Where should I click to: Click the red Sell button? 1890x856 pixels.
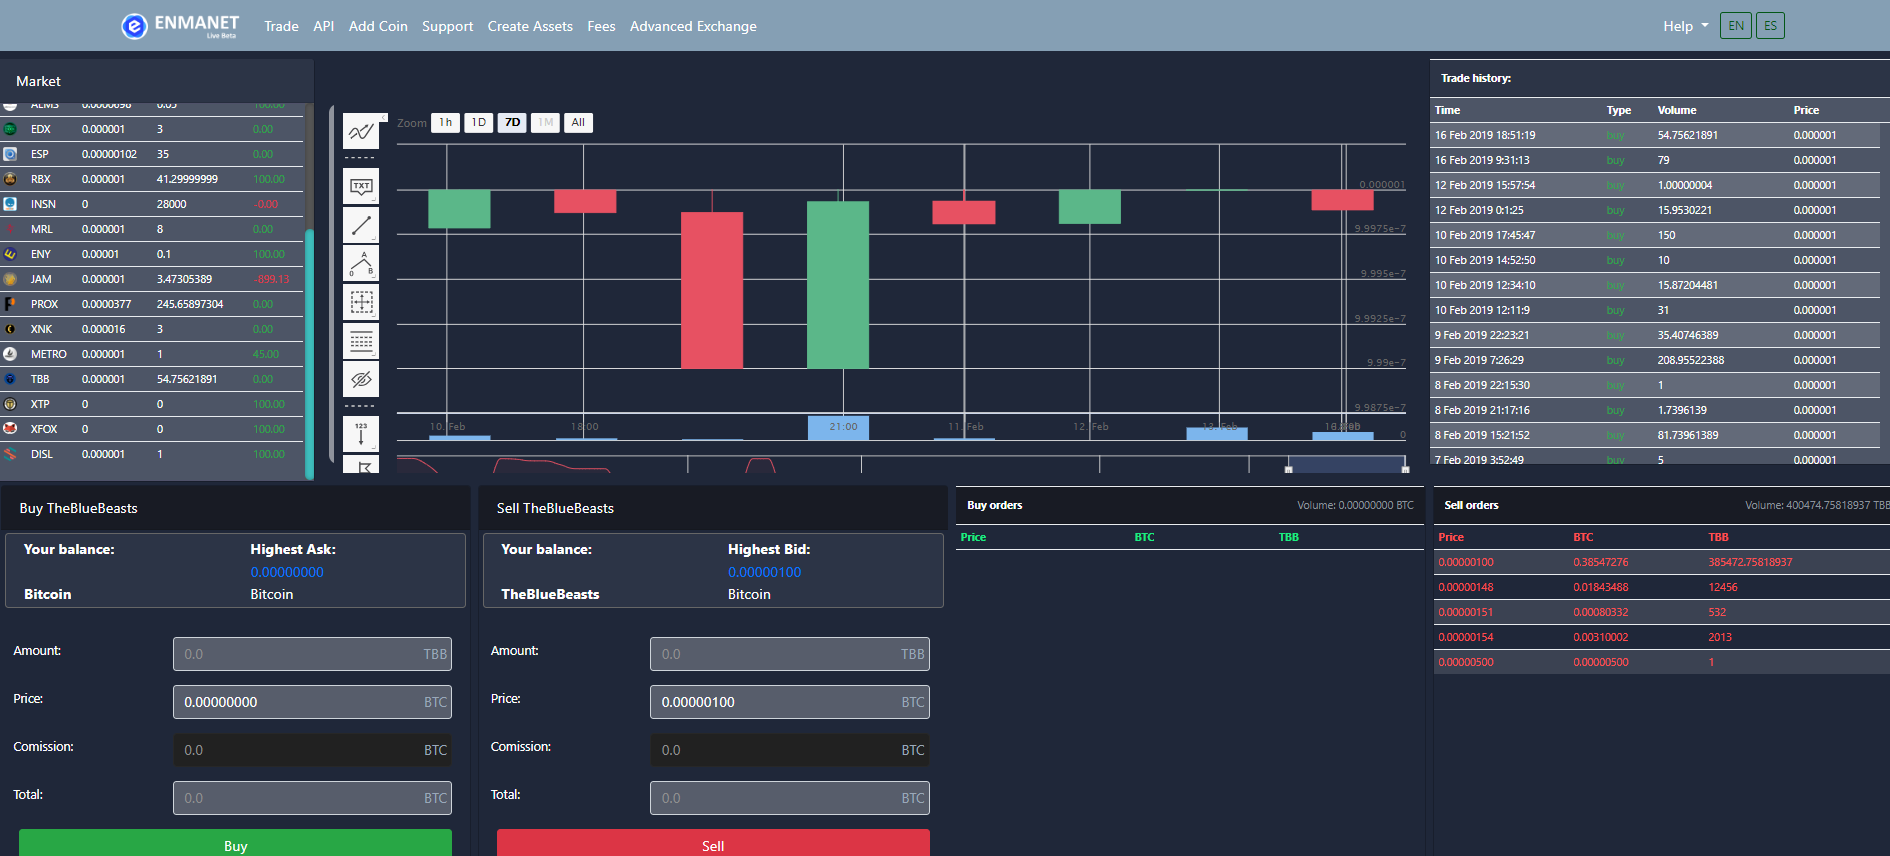(713, 843)
